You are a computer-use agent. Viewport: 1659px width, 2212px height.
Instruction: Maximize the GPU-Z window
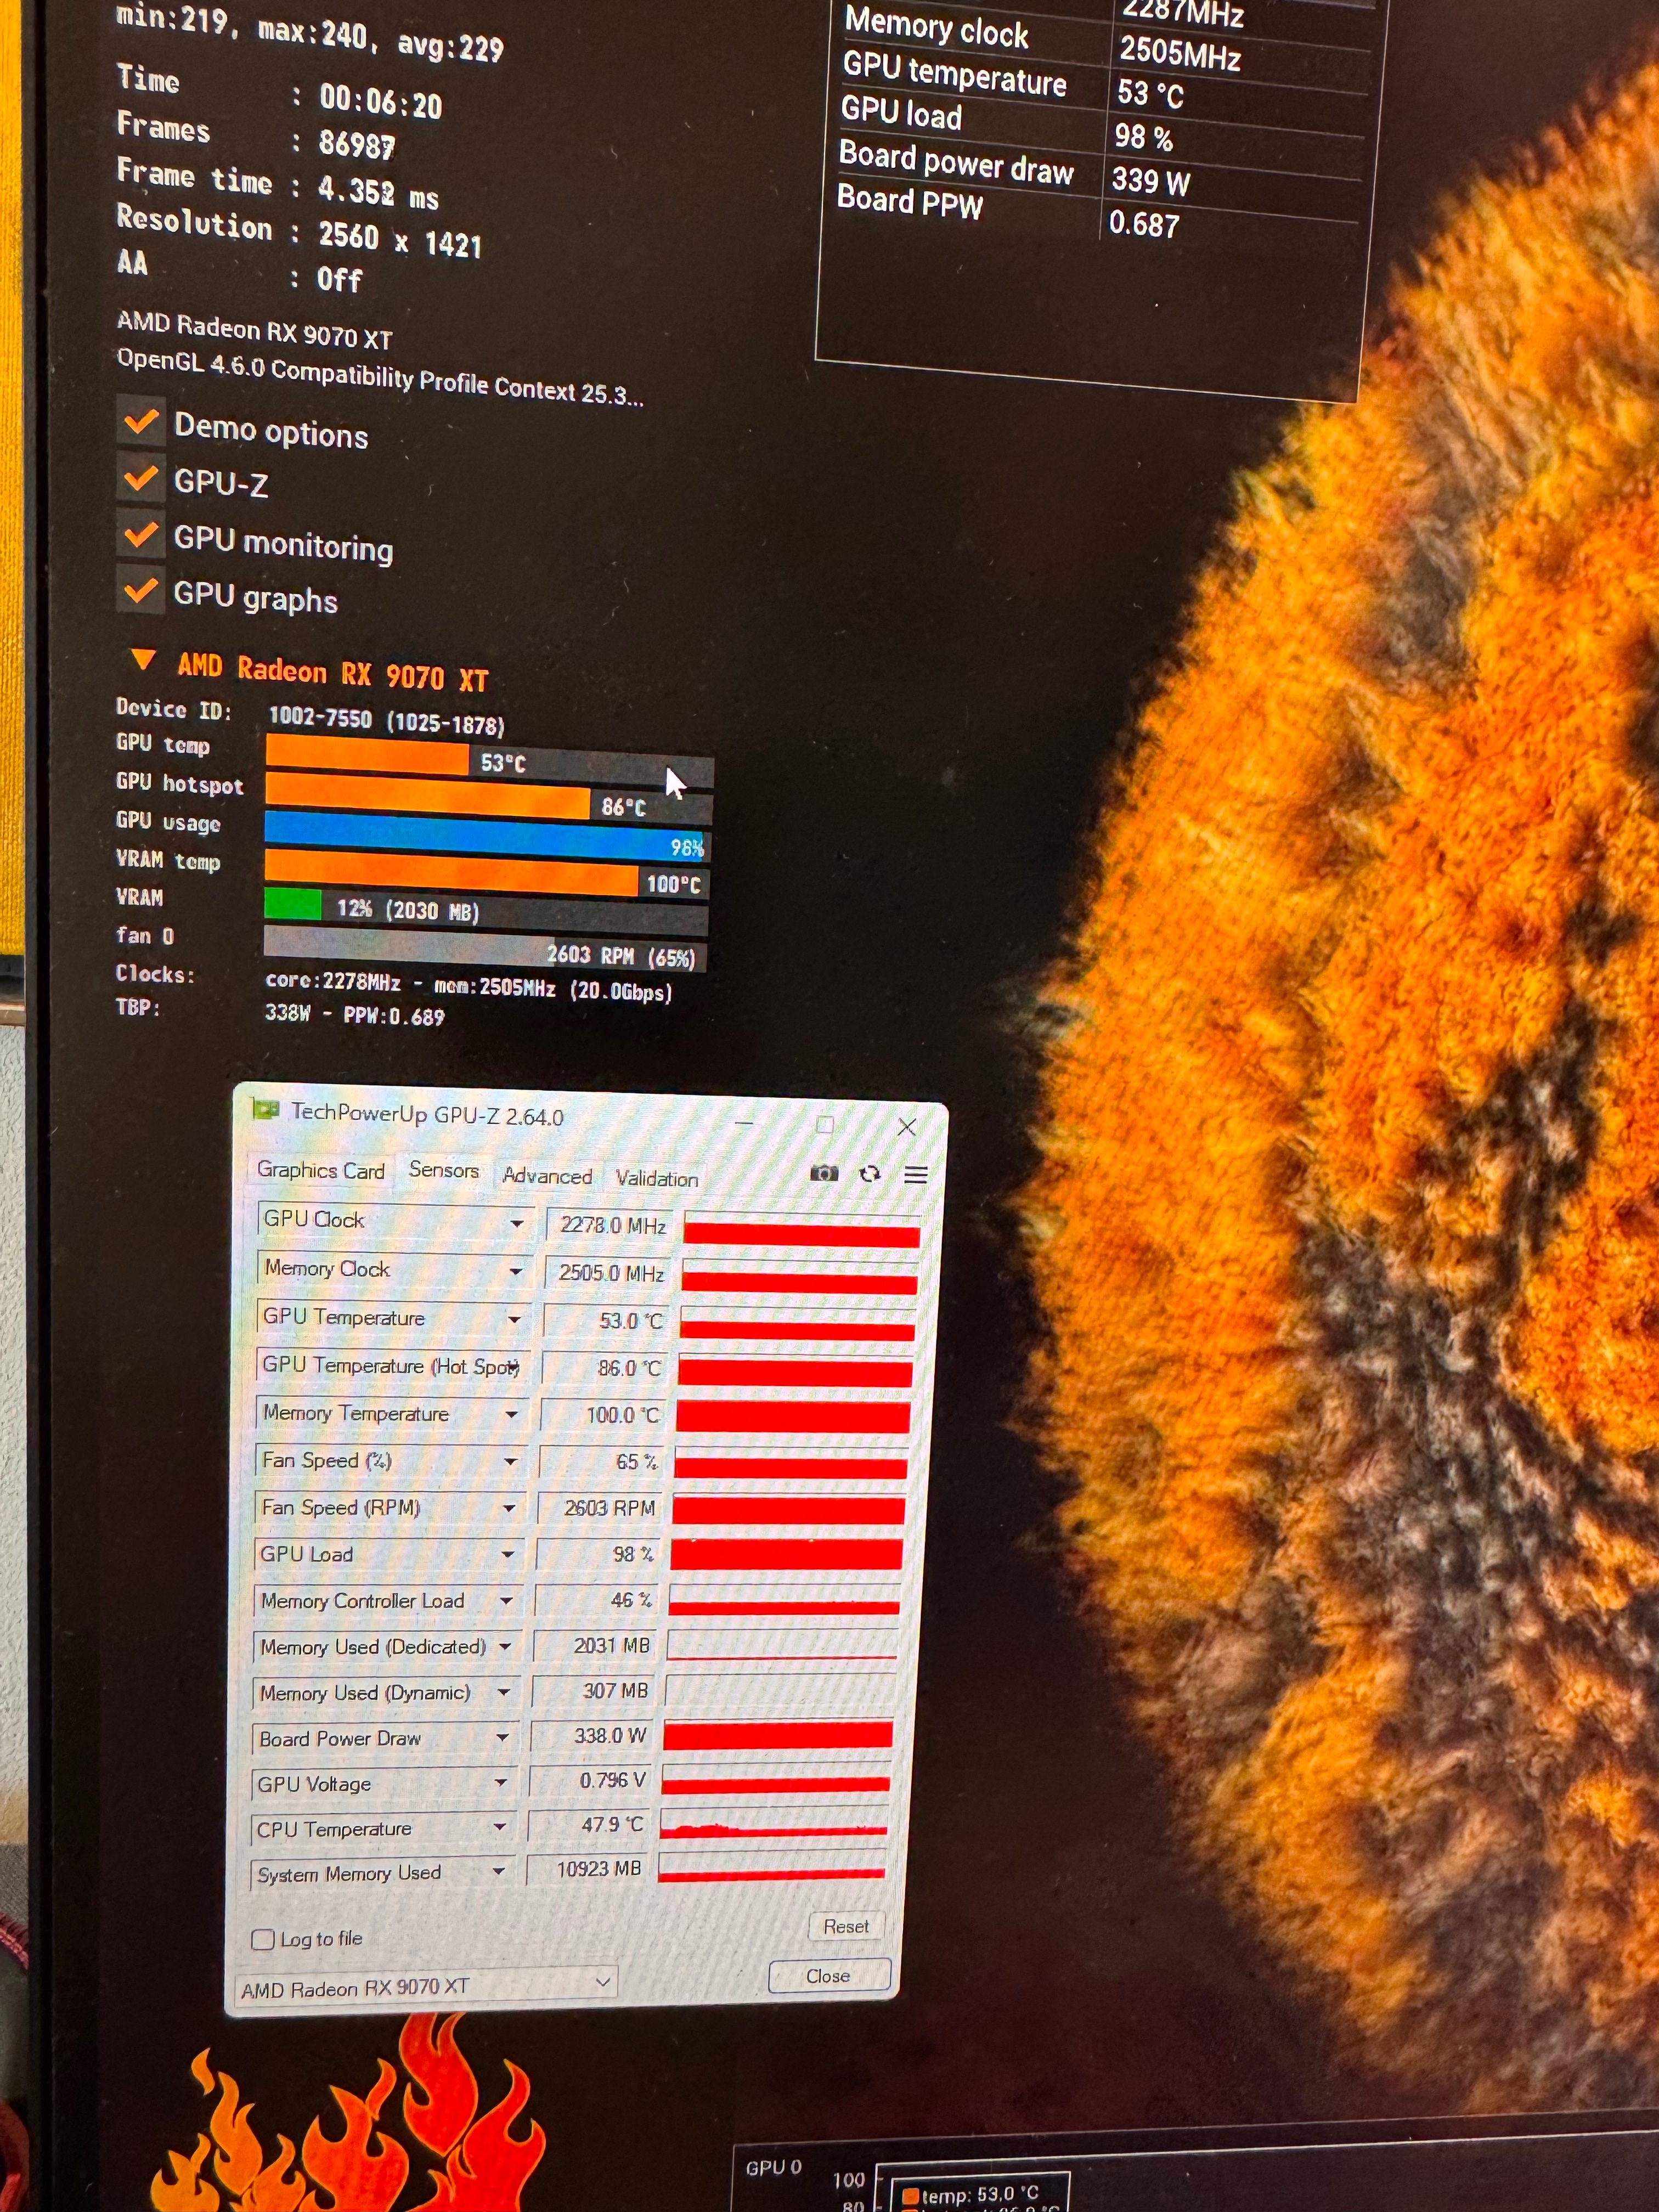tap(825, 1125)
